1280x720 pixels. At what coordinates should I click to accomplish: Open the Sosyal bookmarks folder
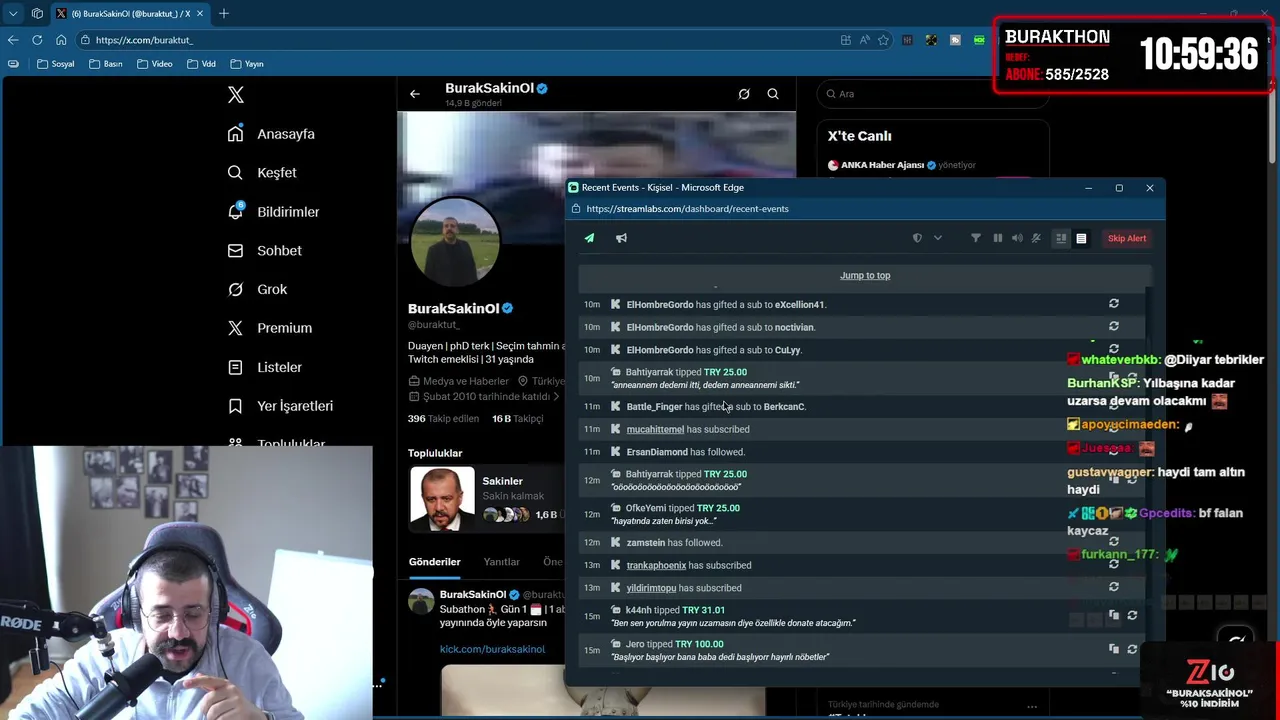pos(56,64)
